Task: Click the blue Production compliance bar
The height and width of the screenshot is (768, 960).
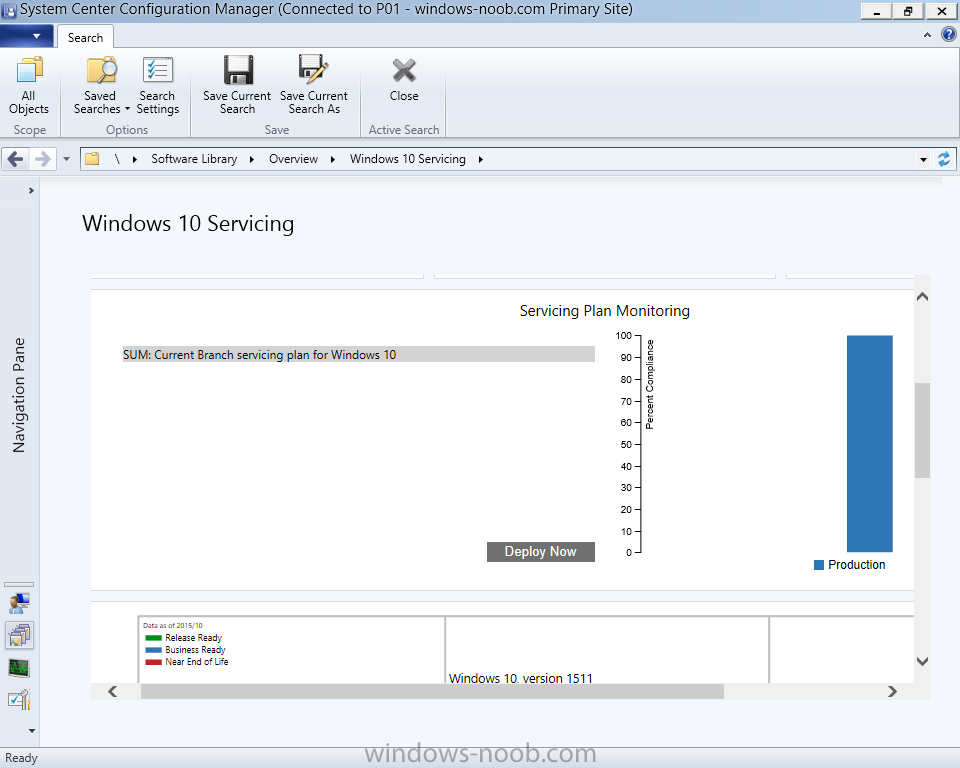Action: pyautogui.click(x=869, y=443)
